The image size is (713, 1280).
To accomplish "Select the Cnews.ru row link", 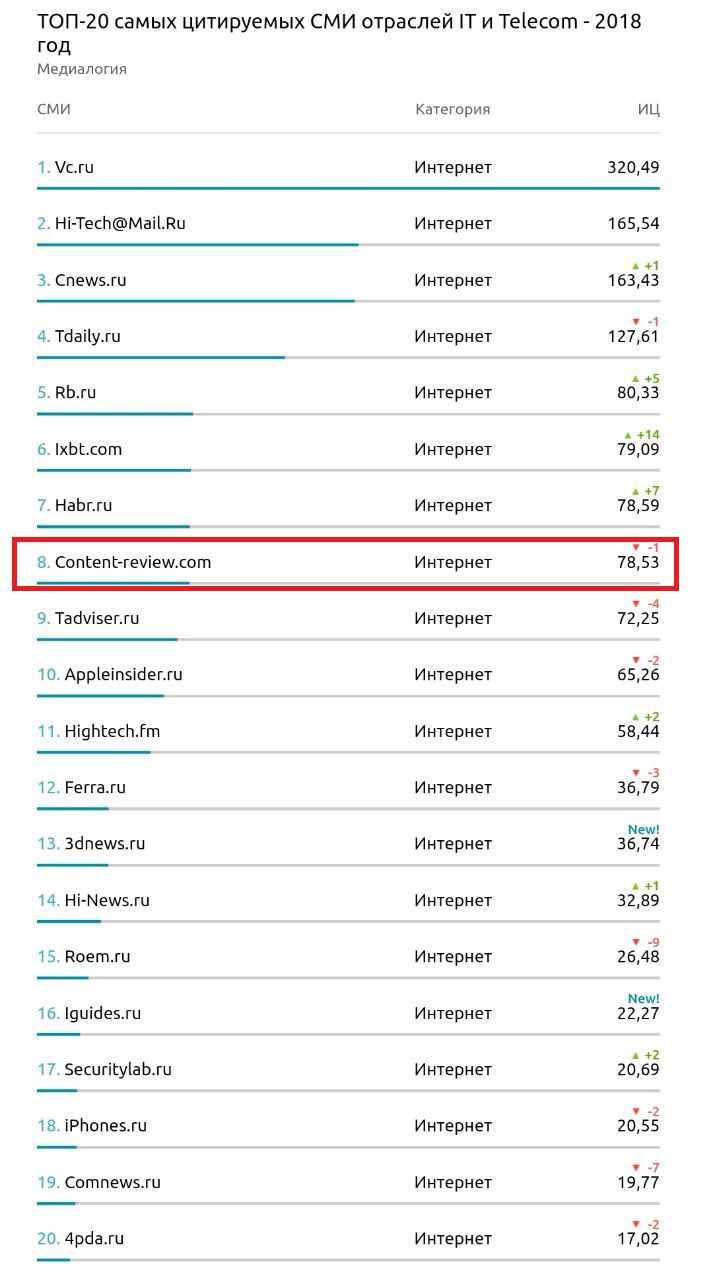I will coord(90,280).
